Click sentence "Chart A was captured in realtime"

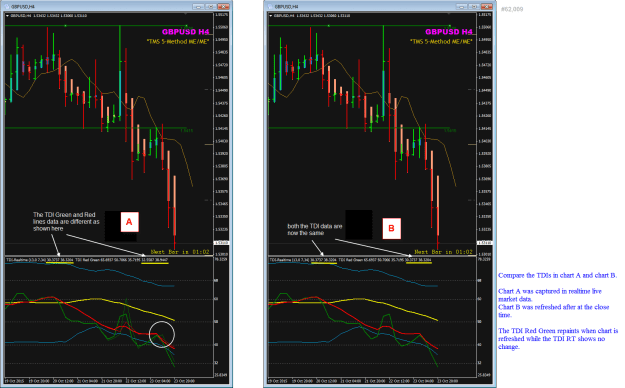coord(550,295)
